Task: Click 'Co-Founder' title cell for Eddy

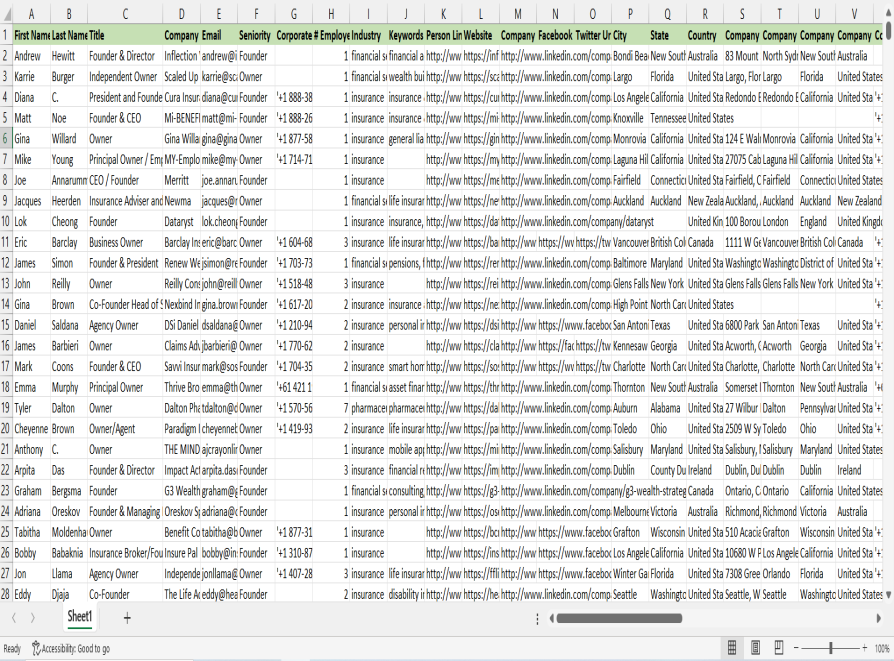Action: pos(125,594)
